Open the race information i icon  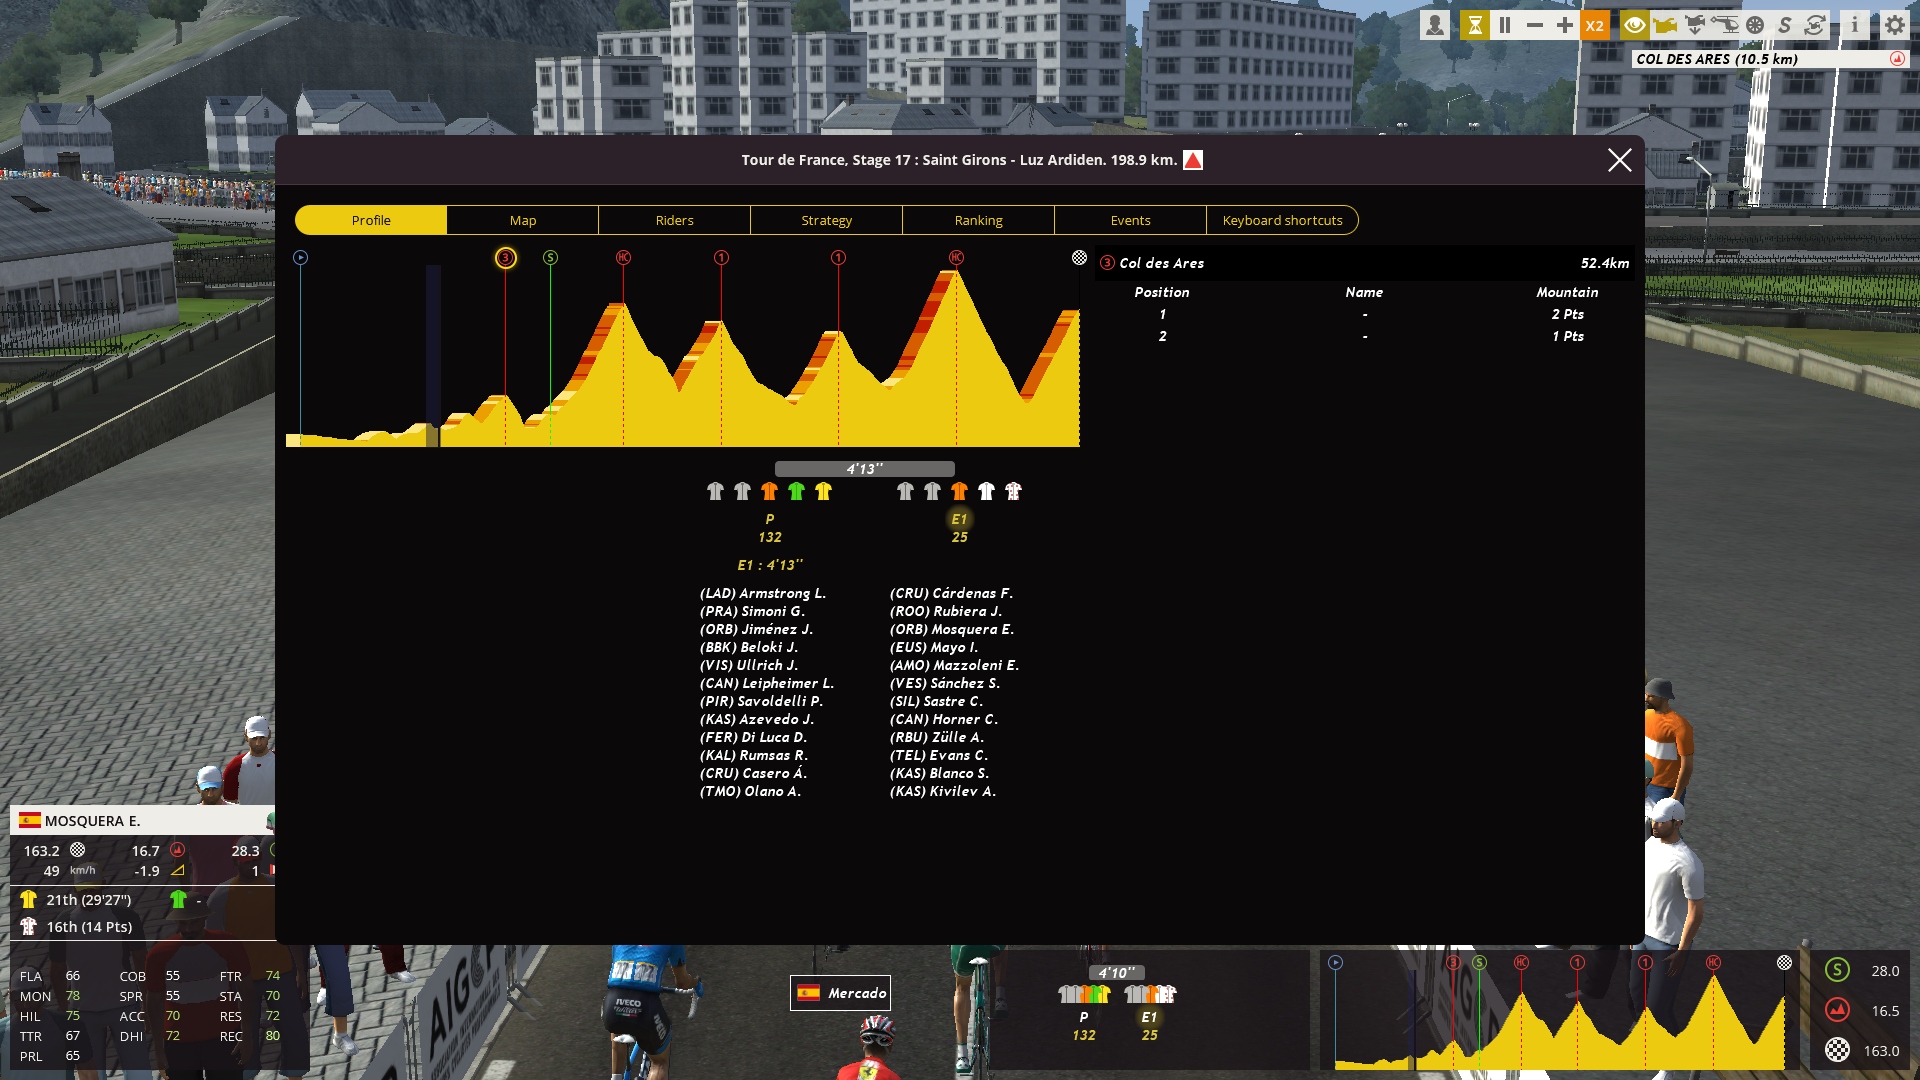tap(1855, 26)
